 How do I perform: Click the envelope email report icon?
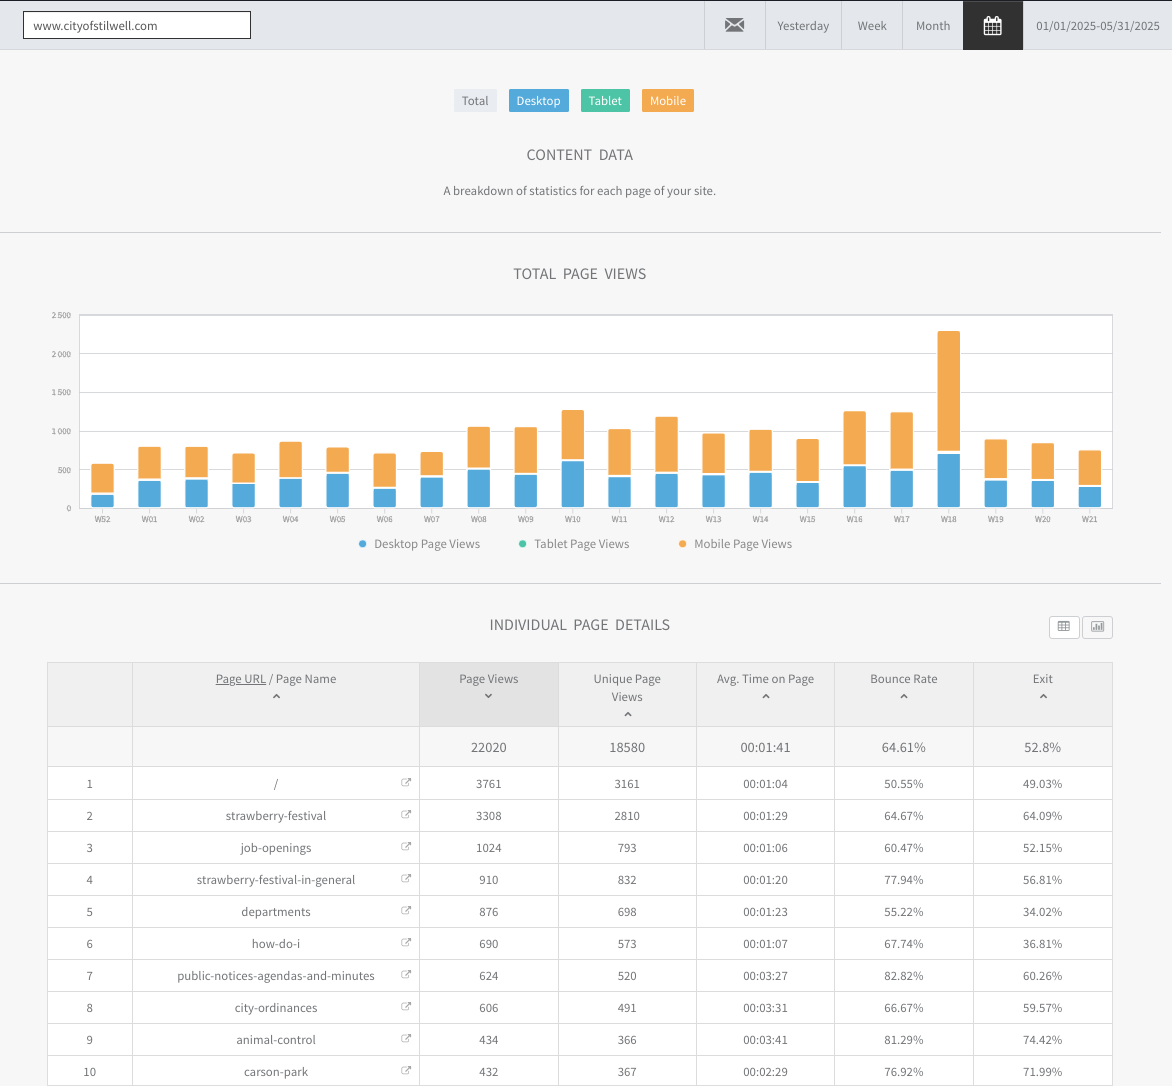[734, 26]
